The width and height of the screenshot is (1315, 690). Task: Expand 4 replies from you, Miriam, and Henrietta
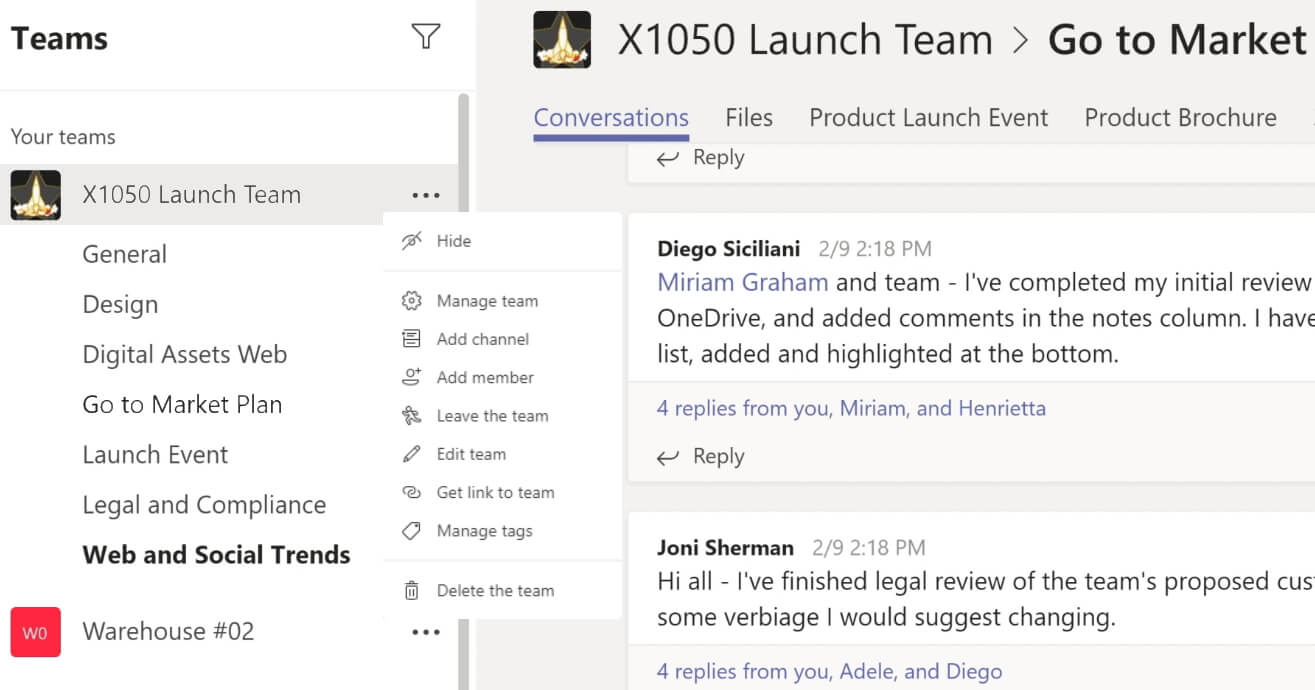[x=851, y=408]
